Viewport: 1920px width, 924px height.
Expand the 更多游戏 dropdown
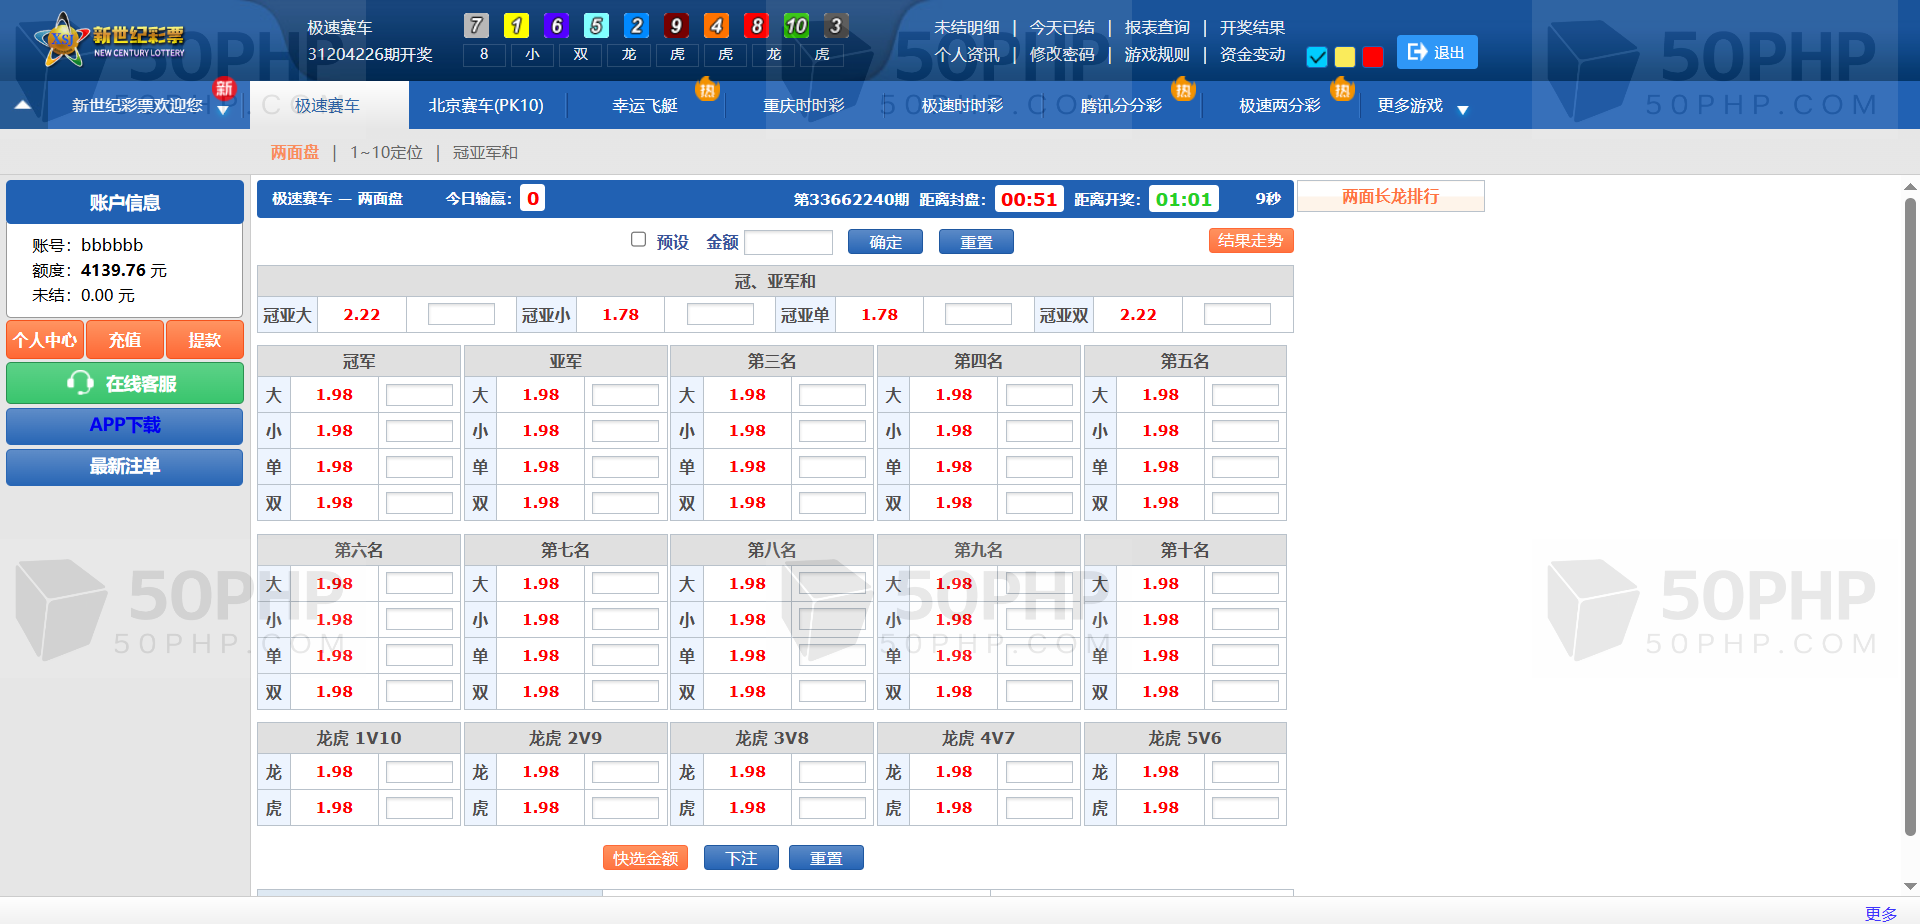coord(1463,109)
